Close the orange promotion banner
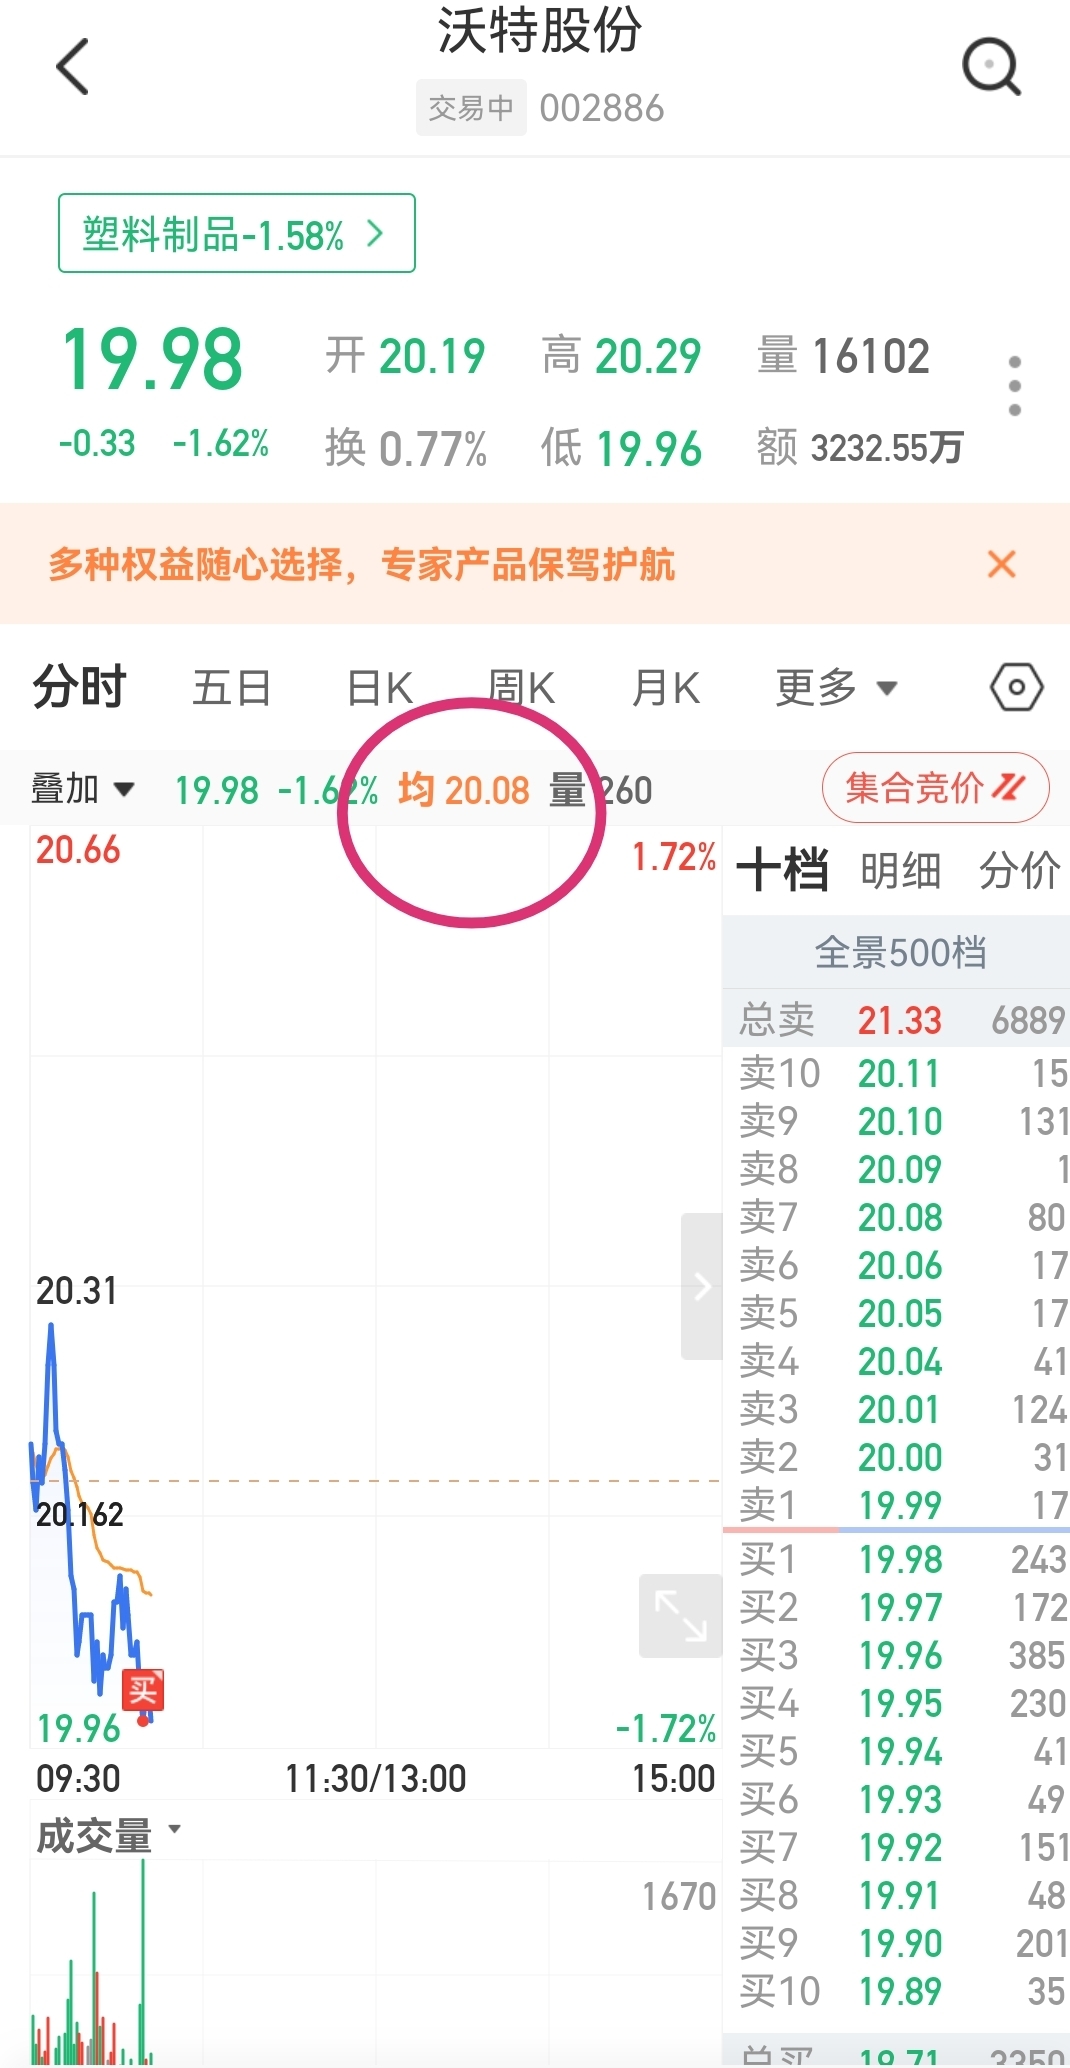 (1001, 564)
